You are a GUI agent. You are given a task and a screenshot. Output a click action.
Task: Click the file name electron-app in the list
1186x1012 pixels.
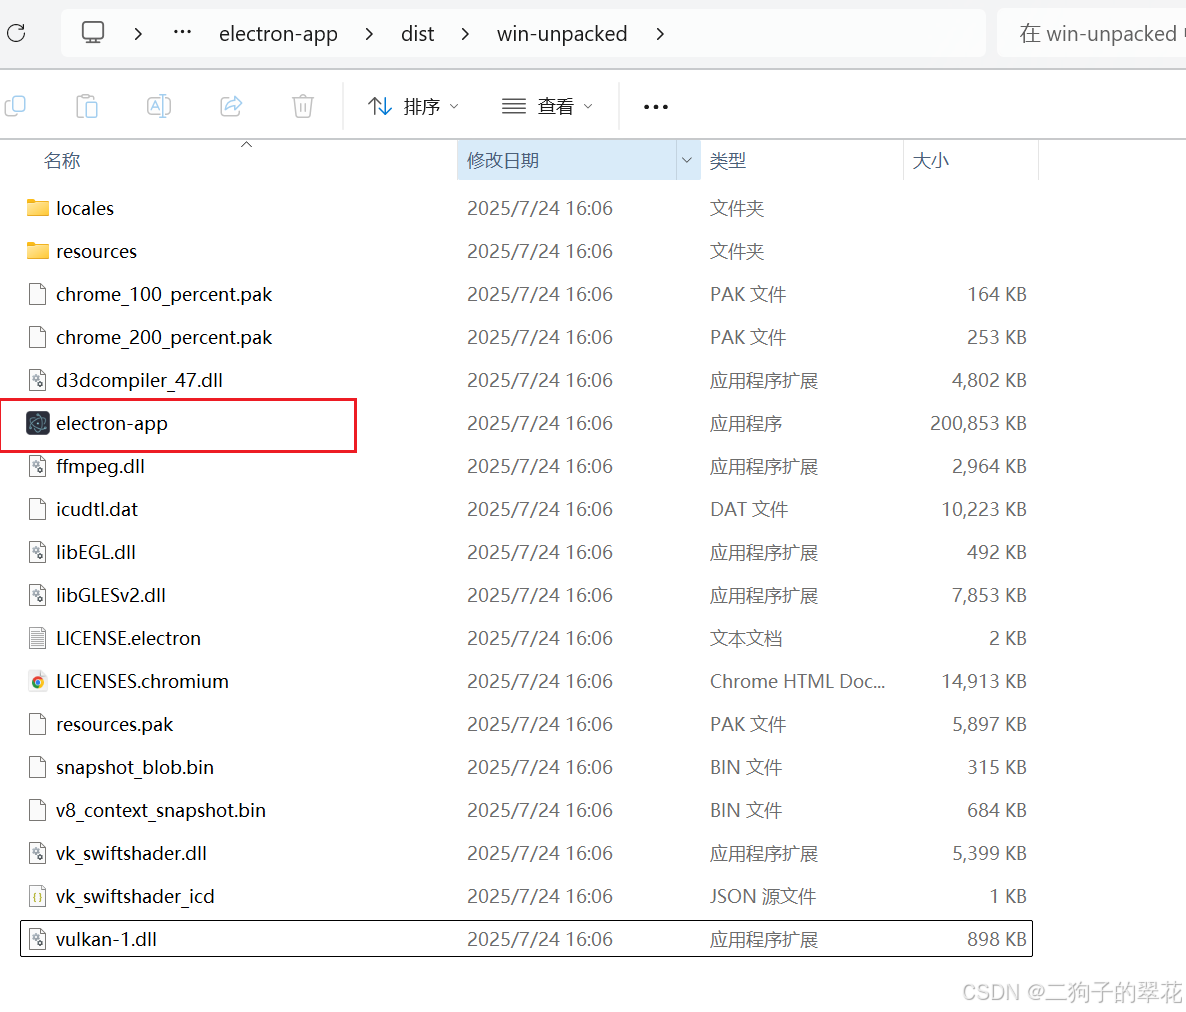tap(112, 424)
